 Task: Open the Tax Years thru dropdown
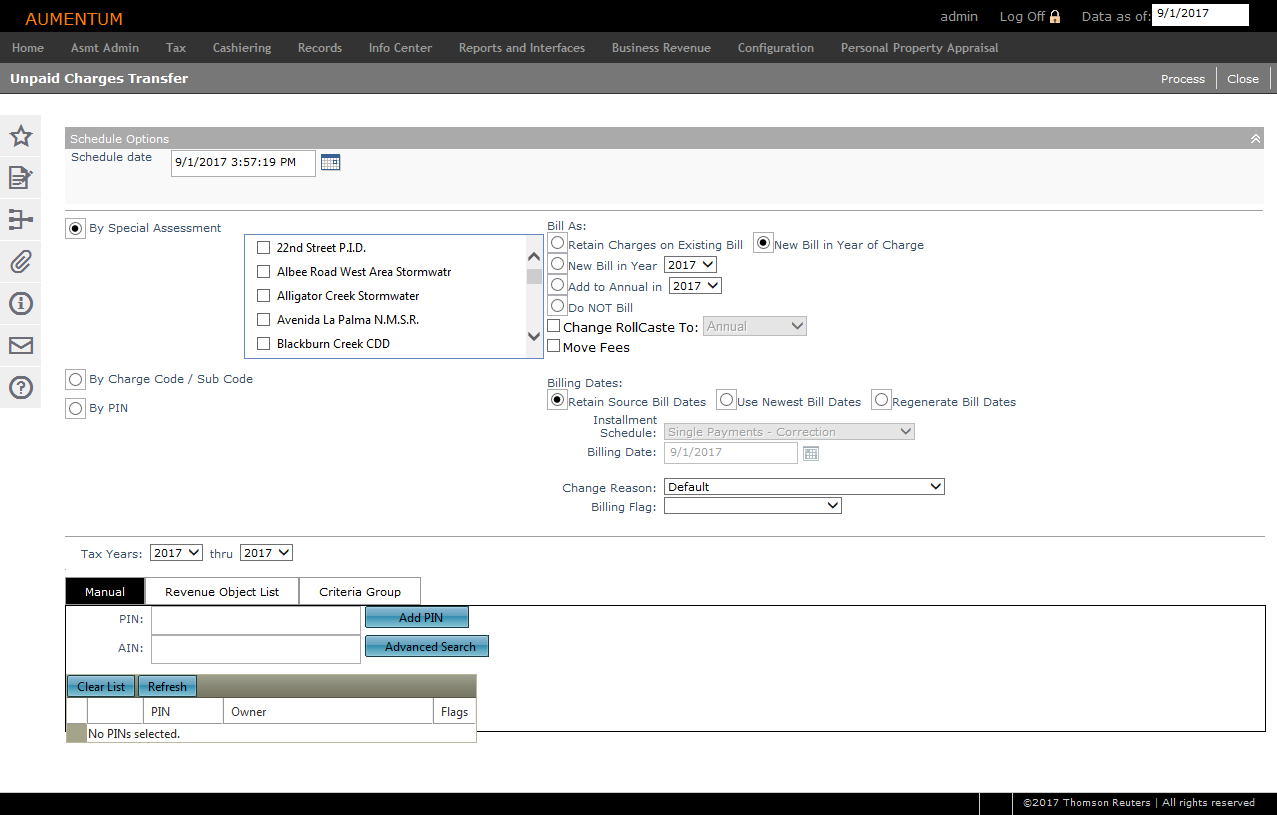coord(266,553)
